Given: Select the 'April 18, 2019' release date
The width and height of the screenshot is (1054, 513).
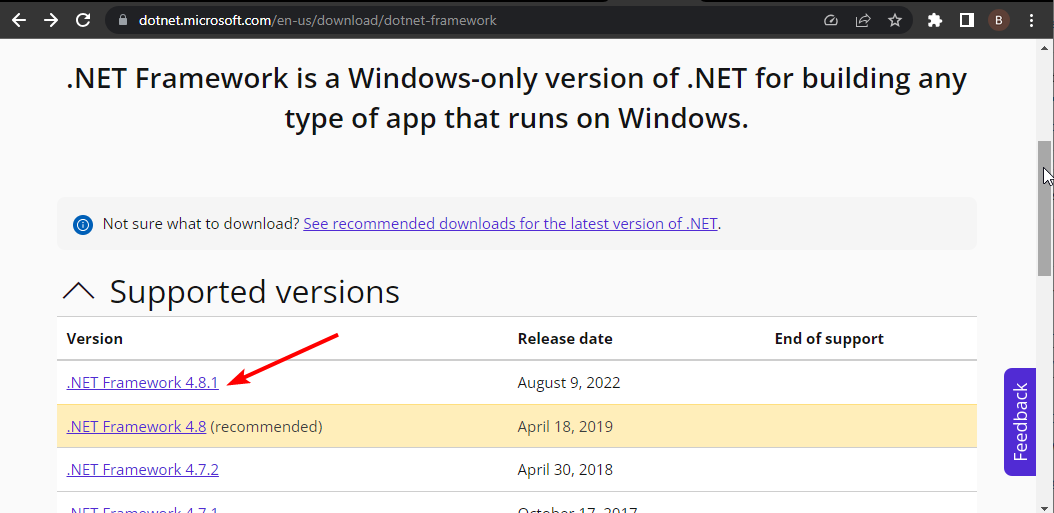Looking at the screenshot, I should coord(565,426).
